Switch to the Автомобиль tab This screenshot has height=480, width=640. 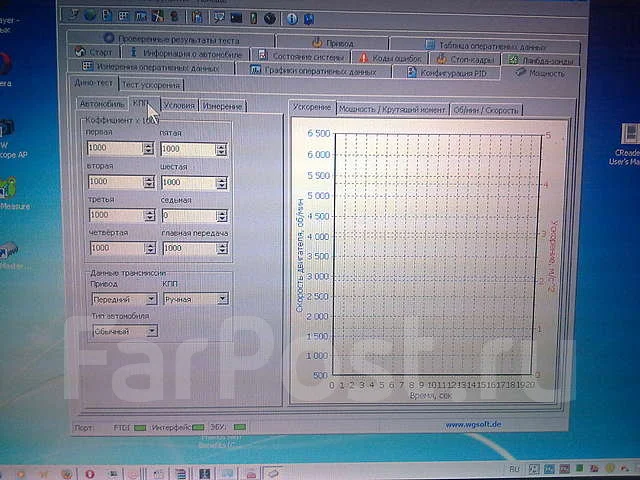(x=102, y=104)
